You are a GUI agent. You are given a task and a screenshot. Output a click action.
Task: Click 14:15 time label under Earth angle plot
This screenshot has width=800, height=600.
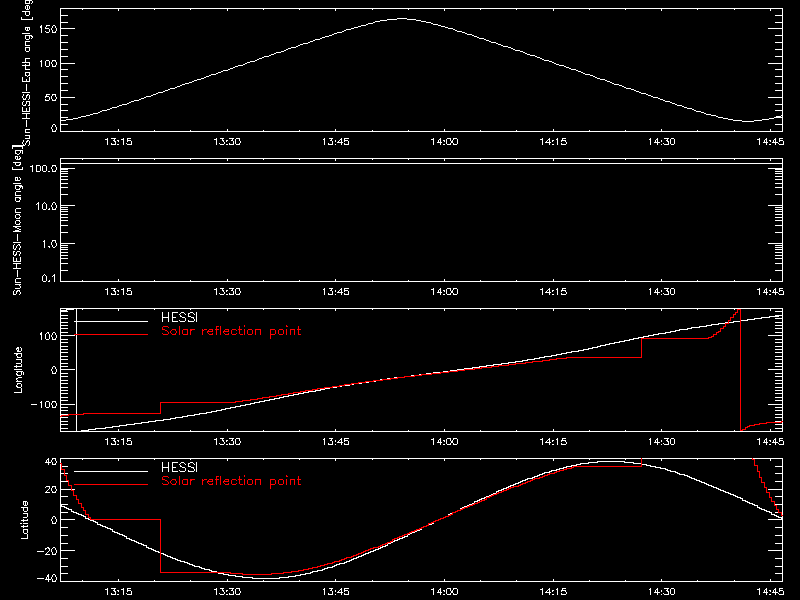pyautogui.click(x=553, y=142)
